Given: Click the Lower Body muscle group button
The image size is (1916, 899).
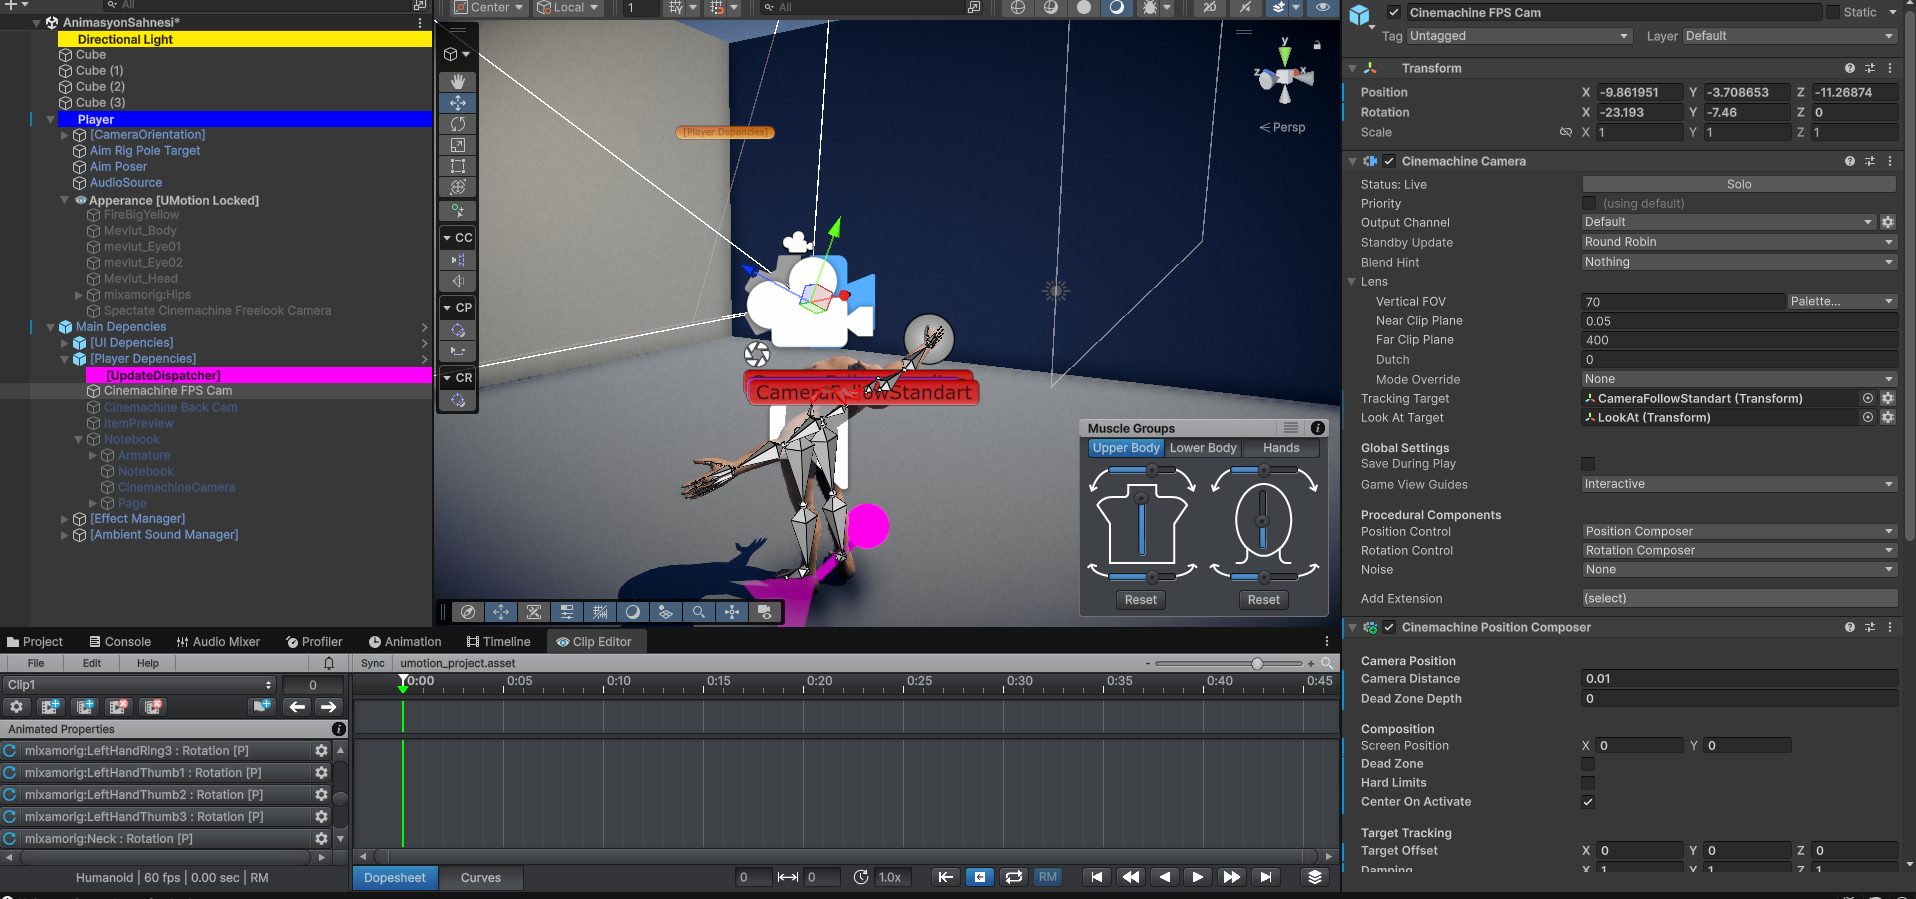Looking at the screenshot, I should (1203, 448).
